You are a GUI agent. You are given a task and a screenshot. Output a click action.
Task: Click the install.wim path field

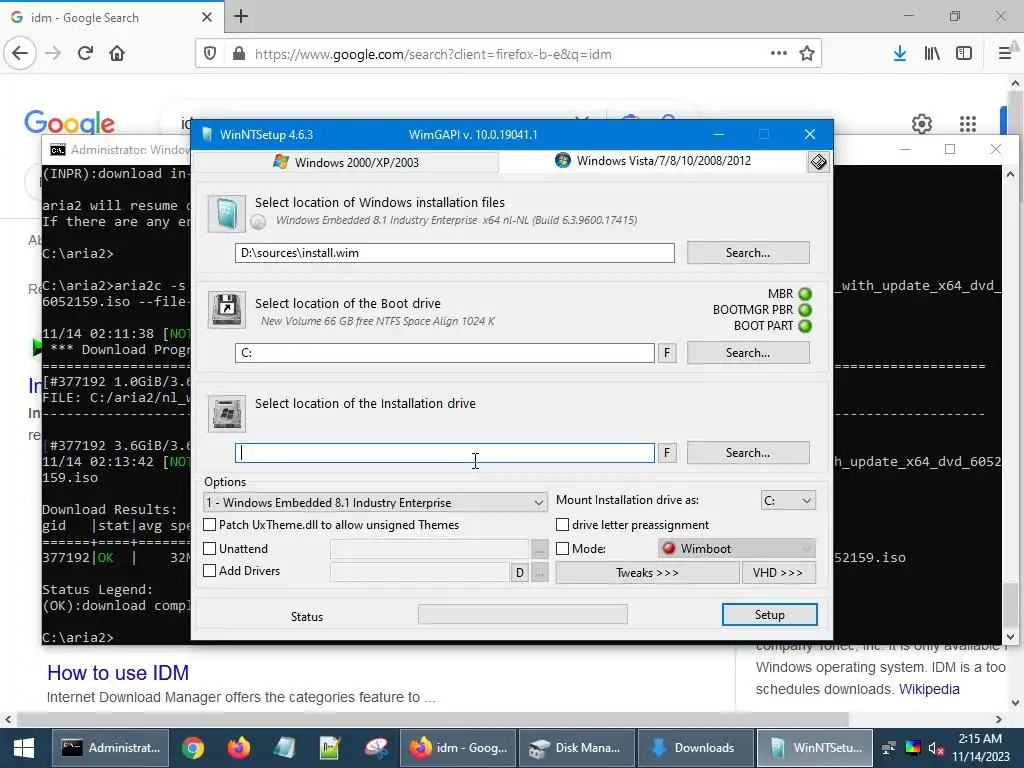point(455,253)
